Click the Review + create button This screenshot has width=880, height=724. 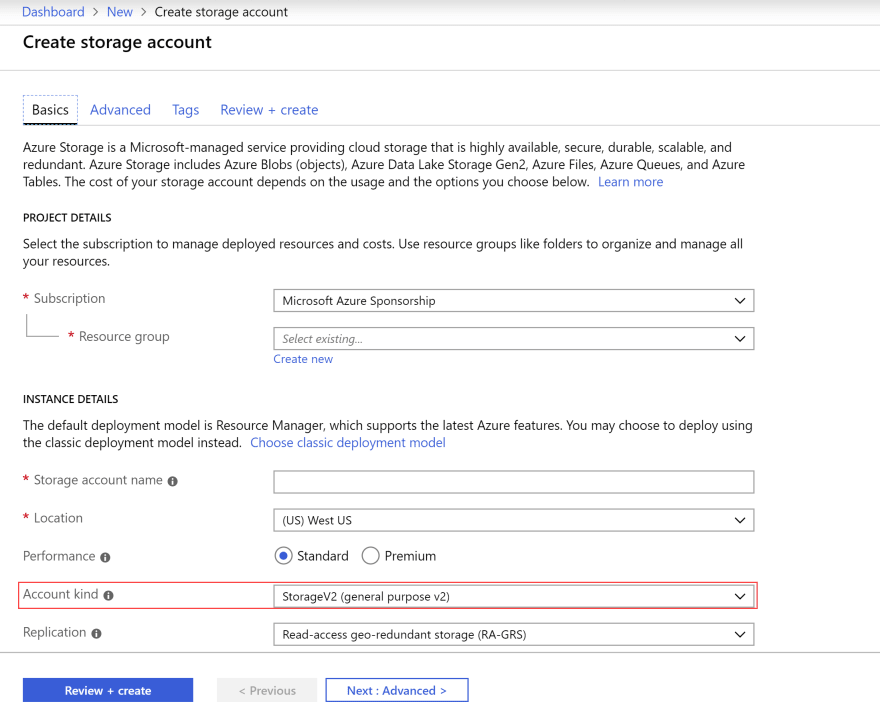tap(108, 690)
